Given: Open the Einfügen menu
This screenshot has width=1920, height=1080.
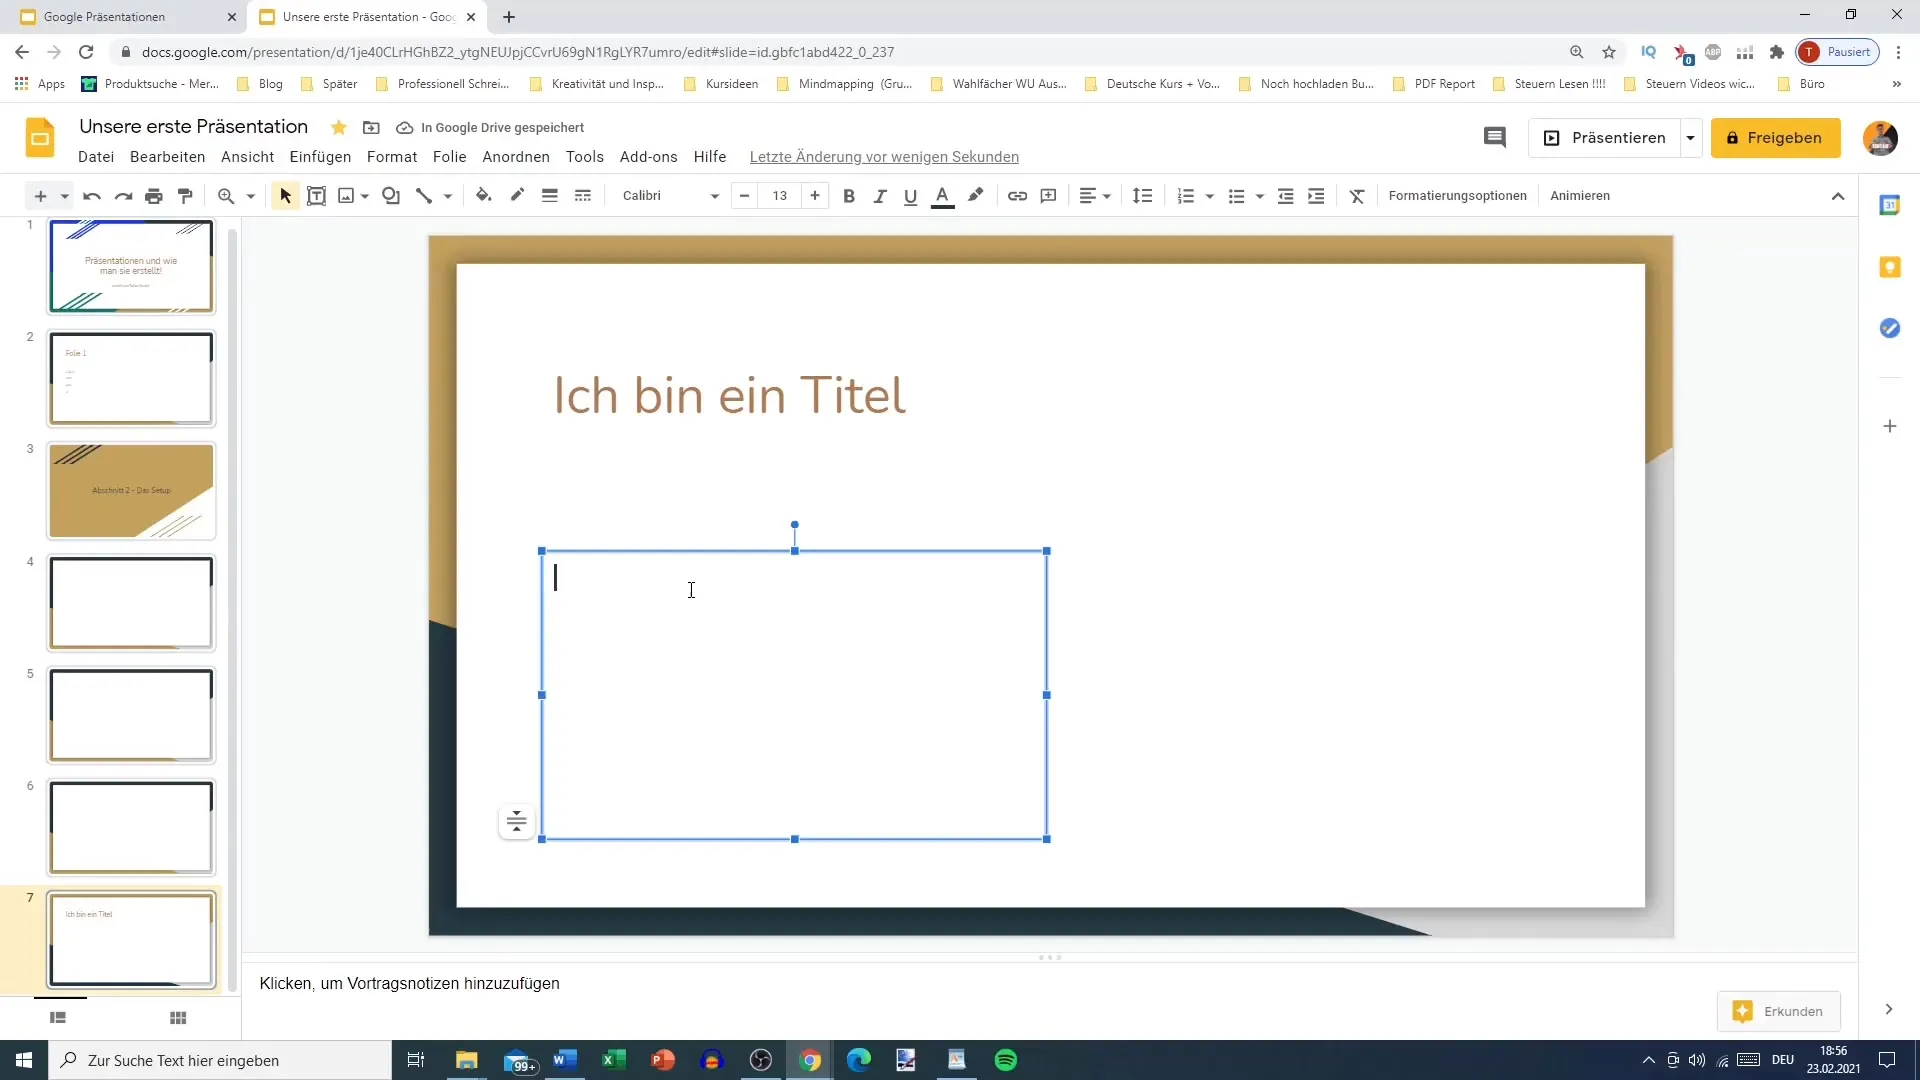Looking at the screenshot, I should (x=320, y=157).
